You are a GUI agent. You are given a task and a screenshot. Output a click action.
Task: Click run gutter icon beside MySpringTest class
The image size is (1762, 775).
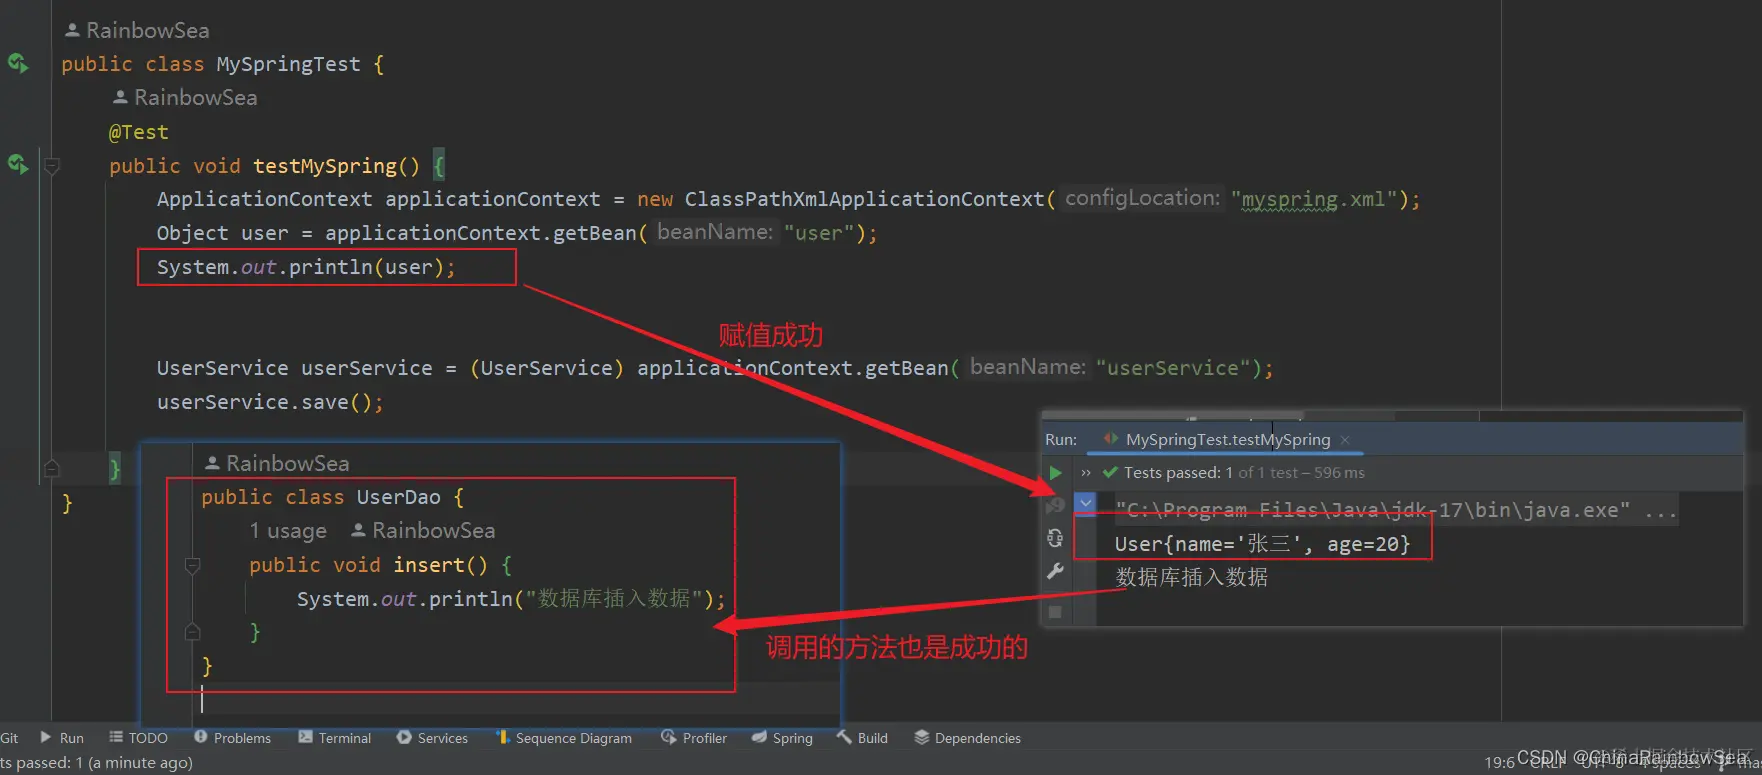click(x=18, y=63)
